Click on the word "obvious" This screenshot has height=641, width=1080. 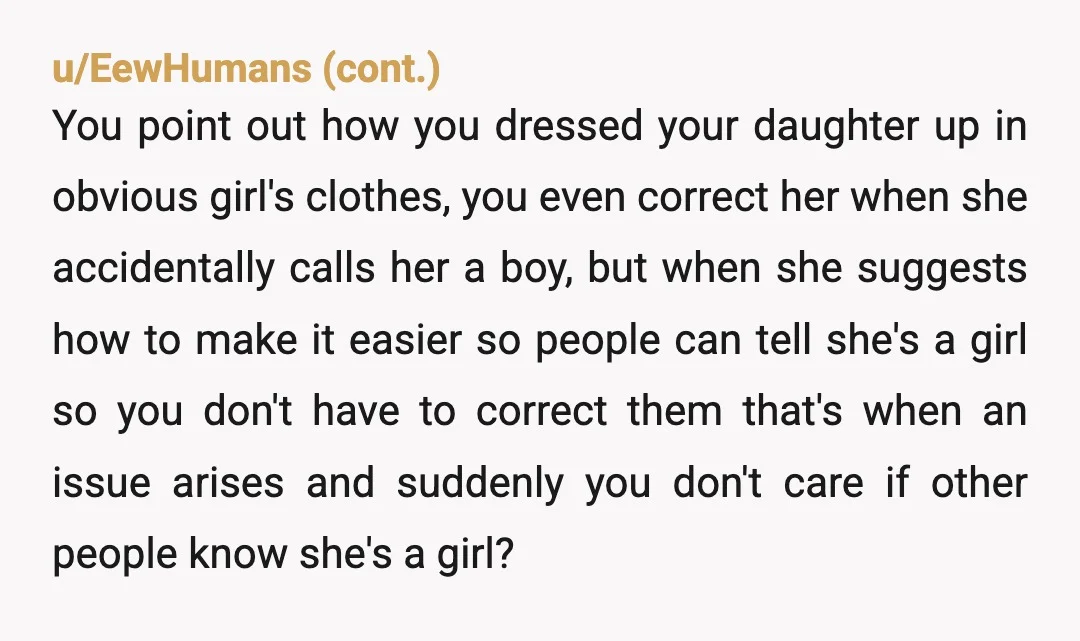click(x=125, y=197)
